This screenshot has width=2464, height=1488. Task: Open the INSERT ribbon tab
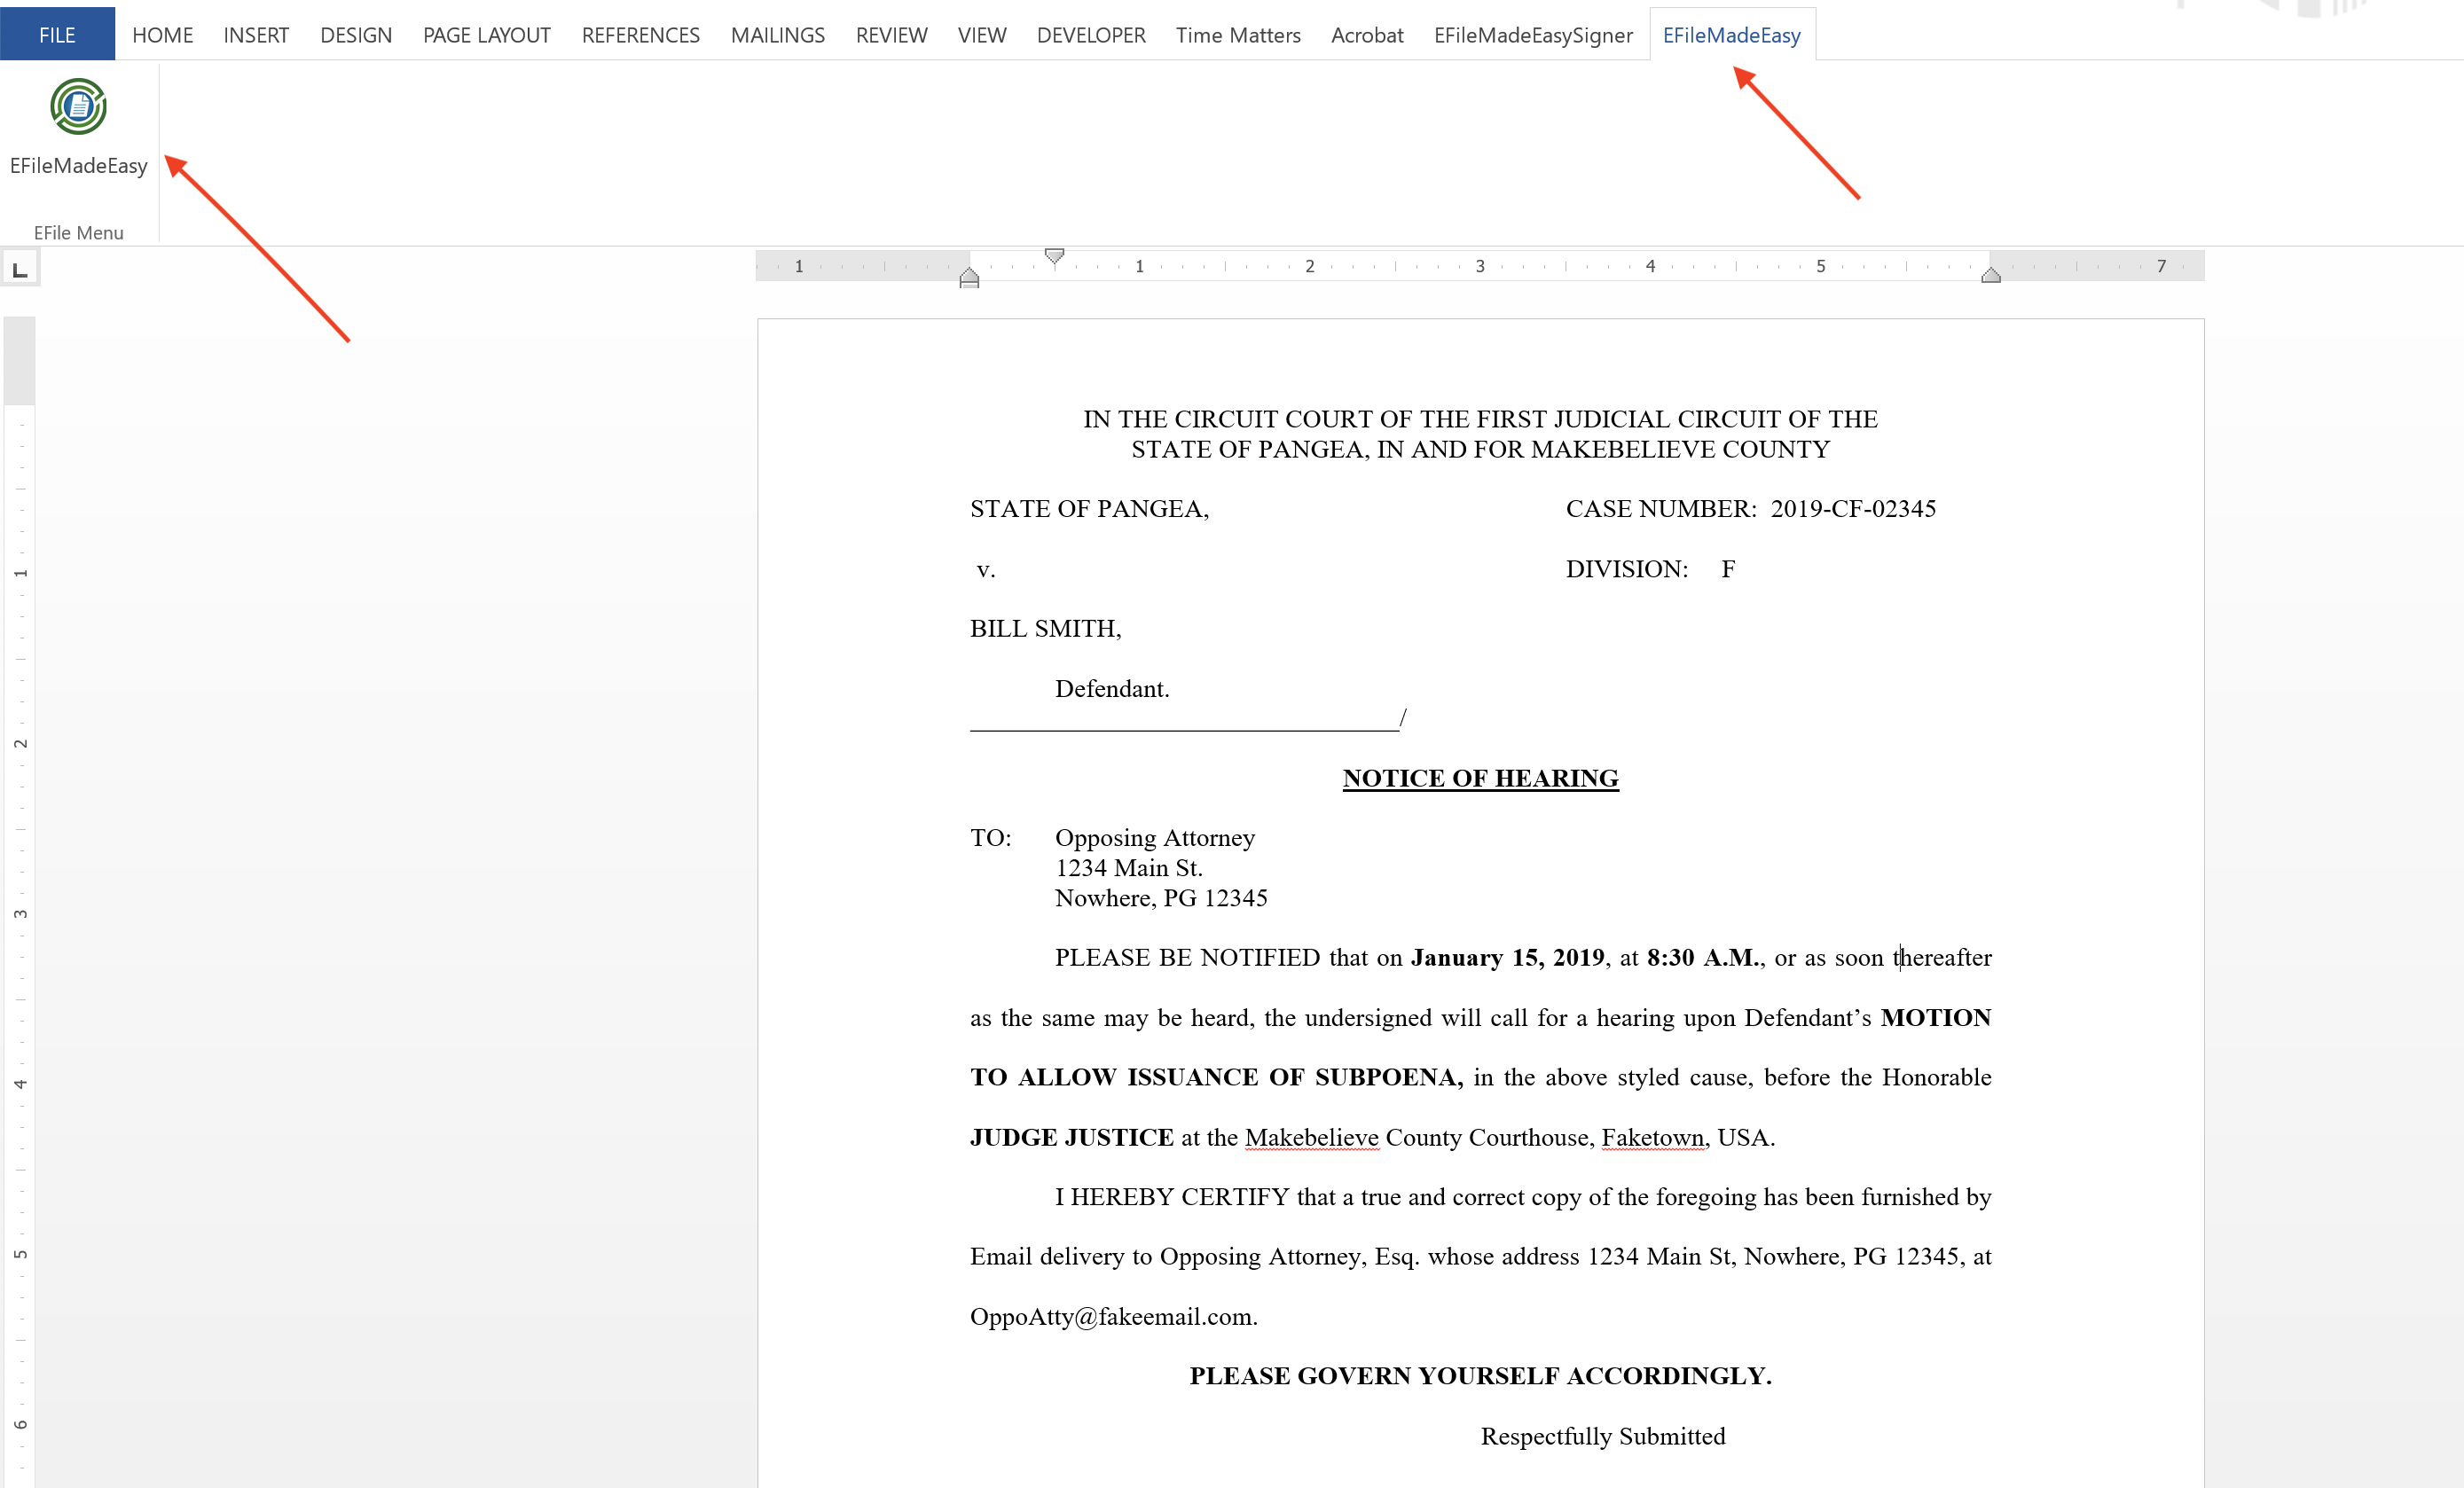click(256, 35)
